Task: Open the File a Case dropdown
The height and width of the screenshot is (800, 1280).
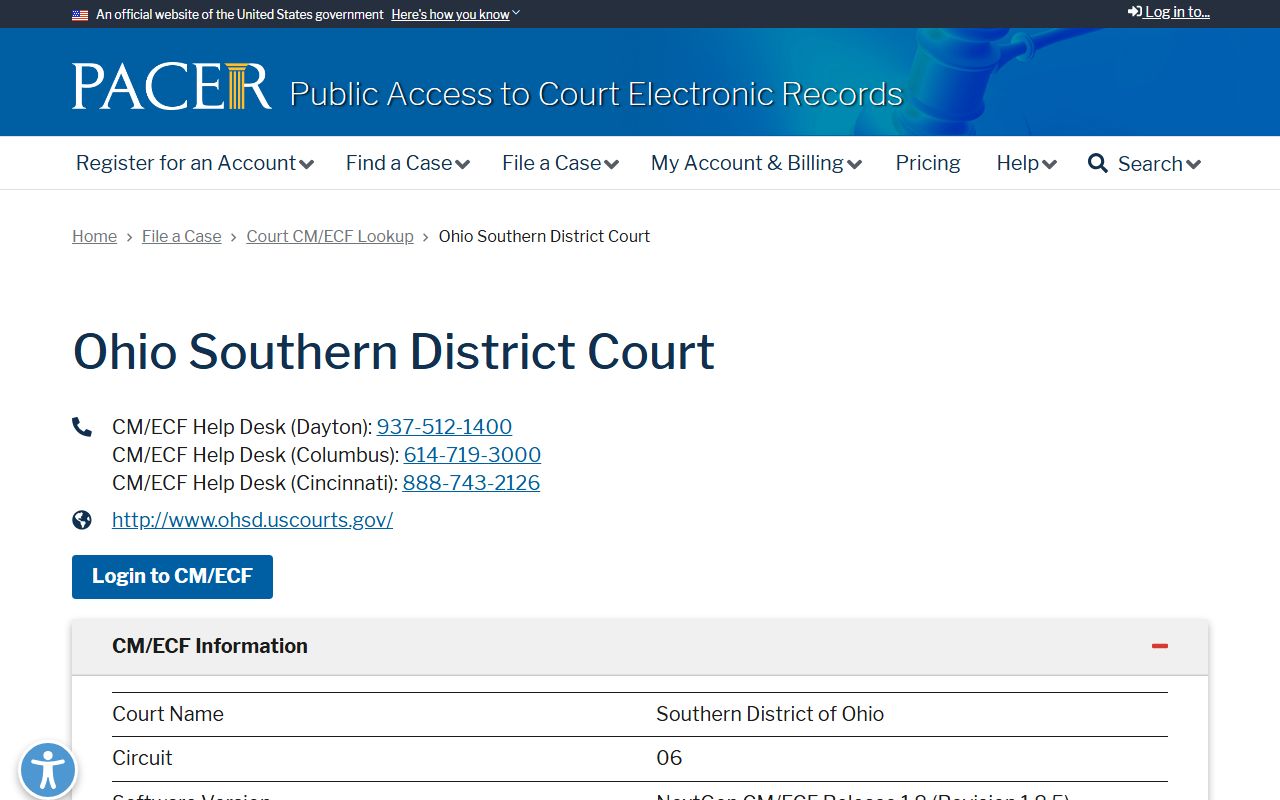Action: (560, 163)
